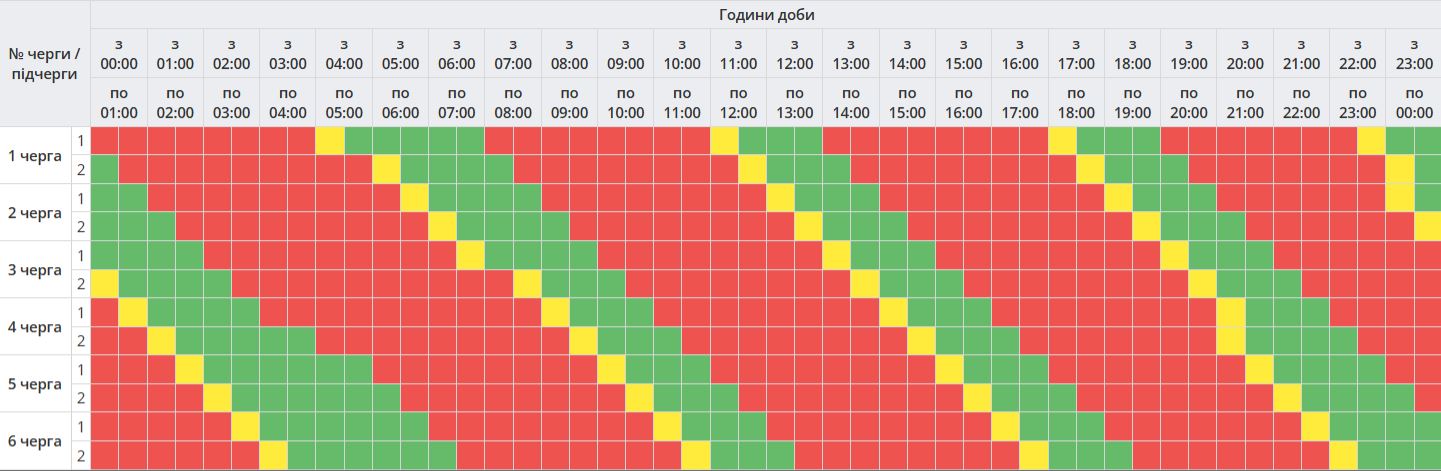
Task: Click the "по 00:00" header cell
Action: (1413, 102)
